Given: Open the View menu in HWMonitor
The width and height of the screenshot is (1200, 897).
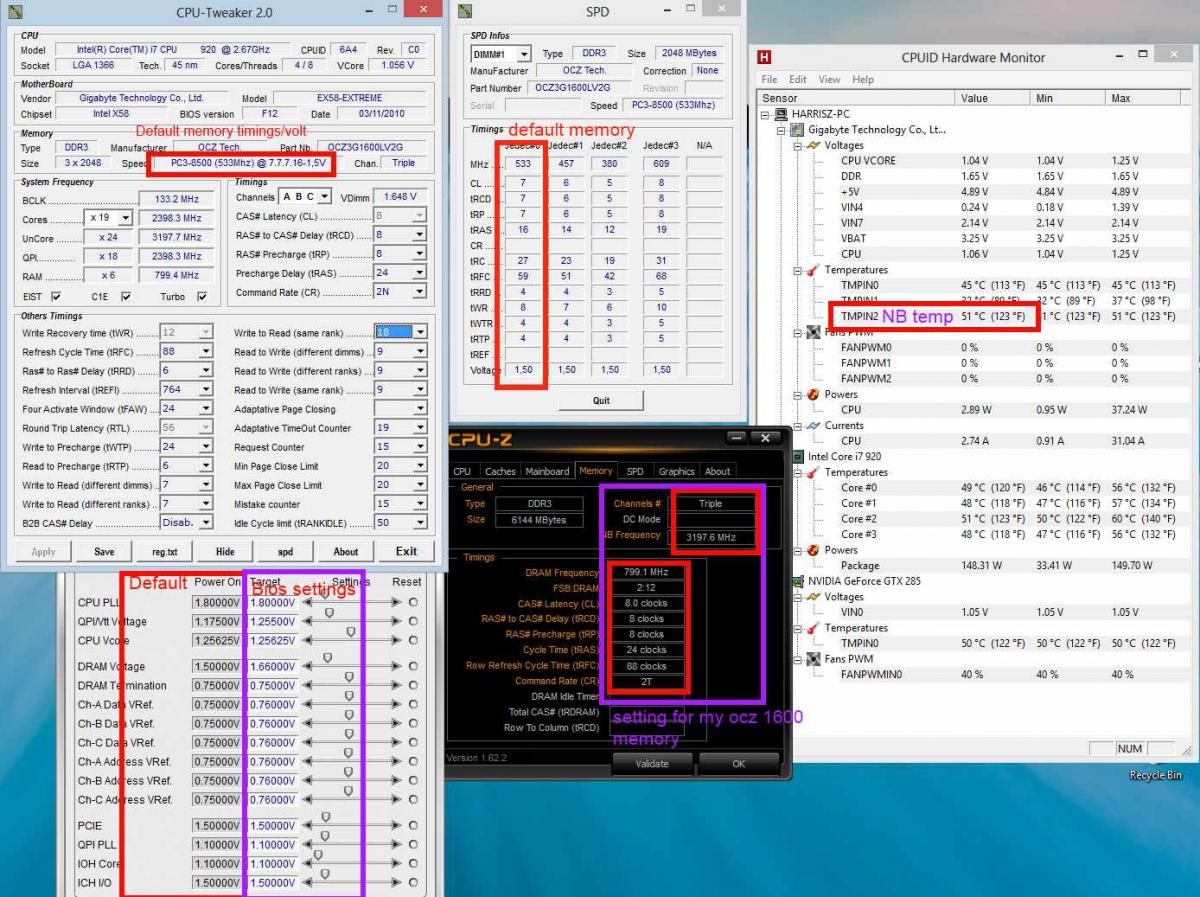Looking at the screenshot, I should 829,79.
